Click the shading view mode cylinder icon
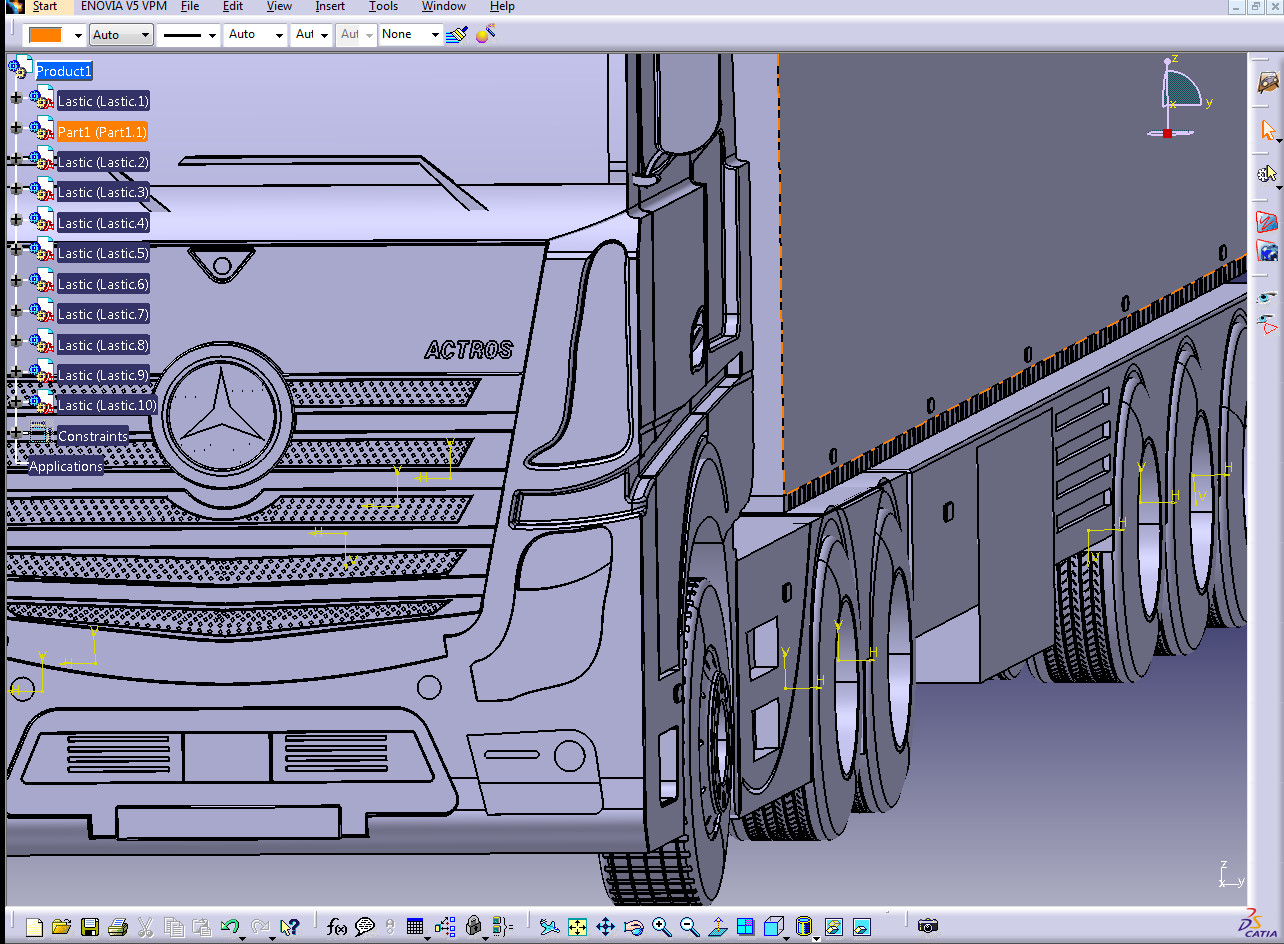The image size is (1284, 944). (x=804, y=927)
